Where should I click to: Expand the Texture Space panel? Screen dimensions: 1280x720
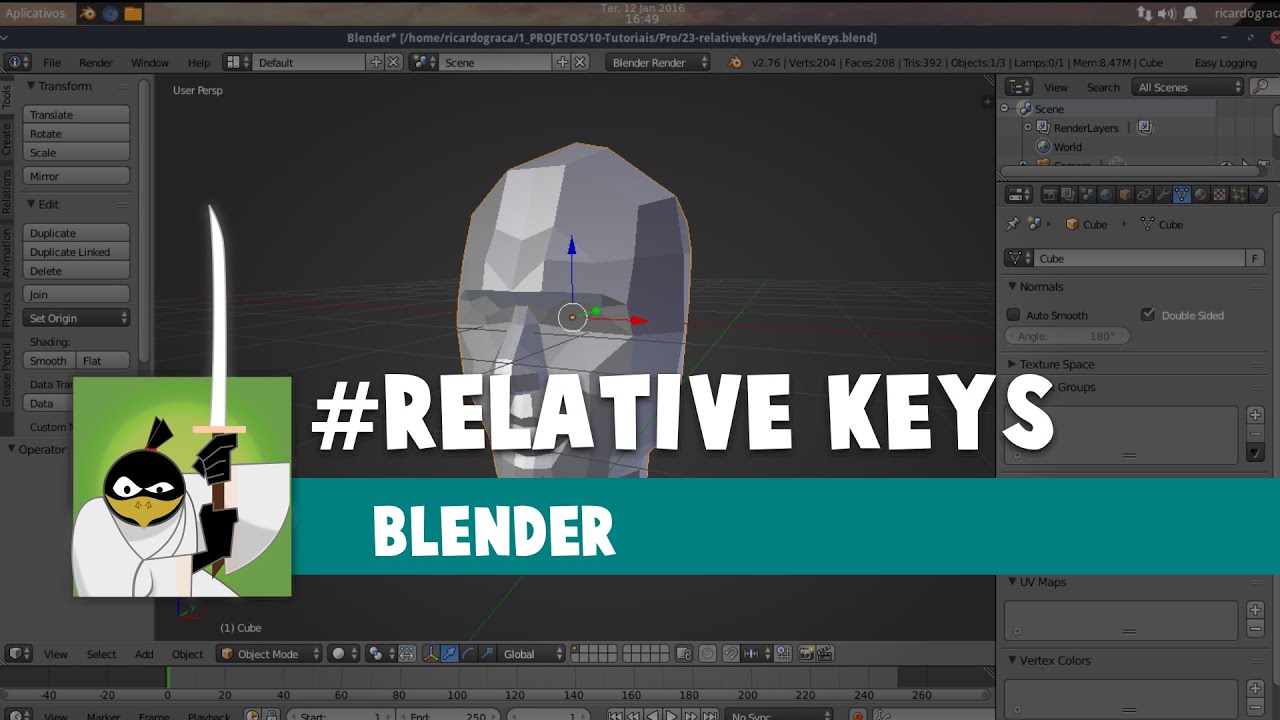(x=1057, y=364)
